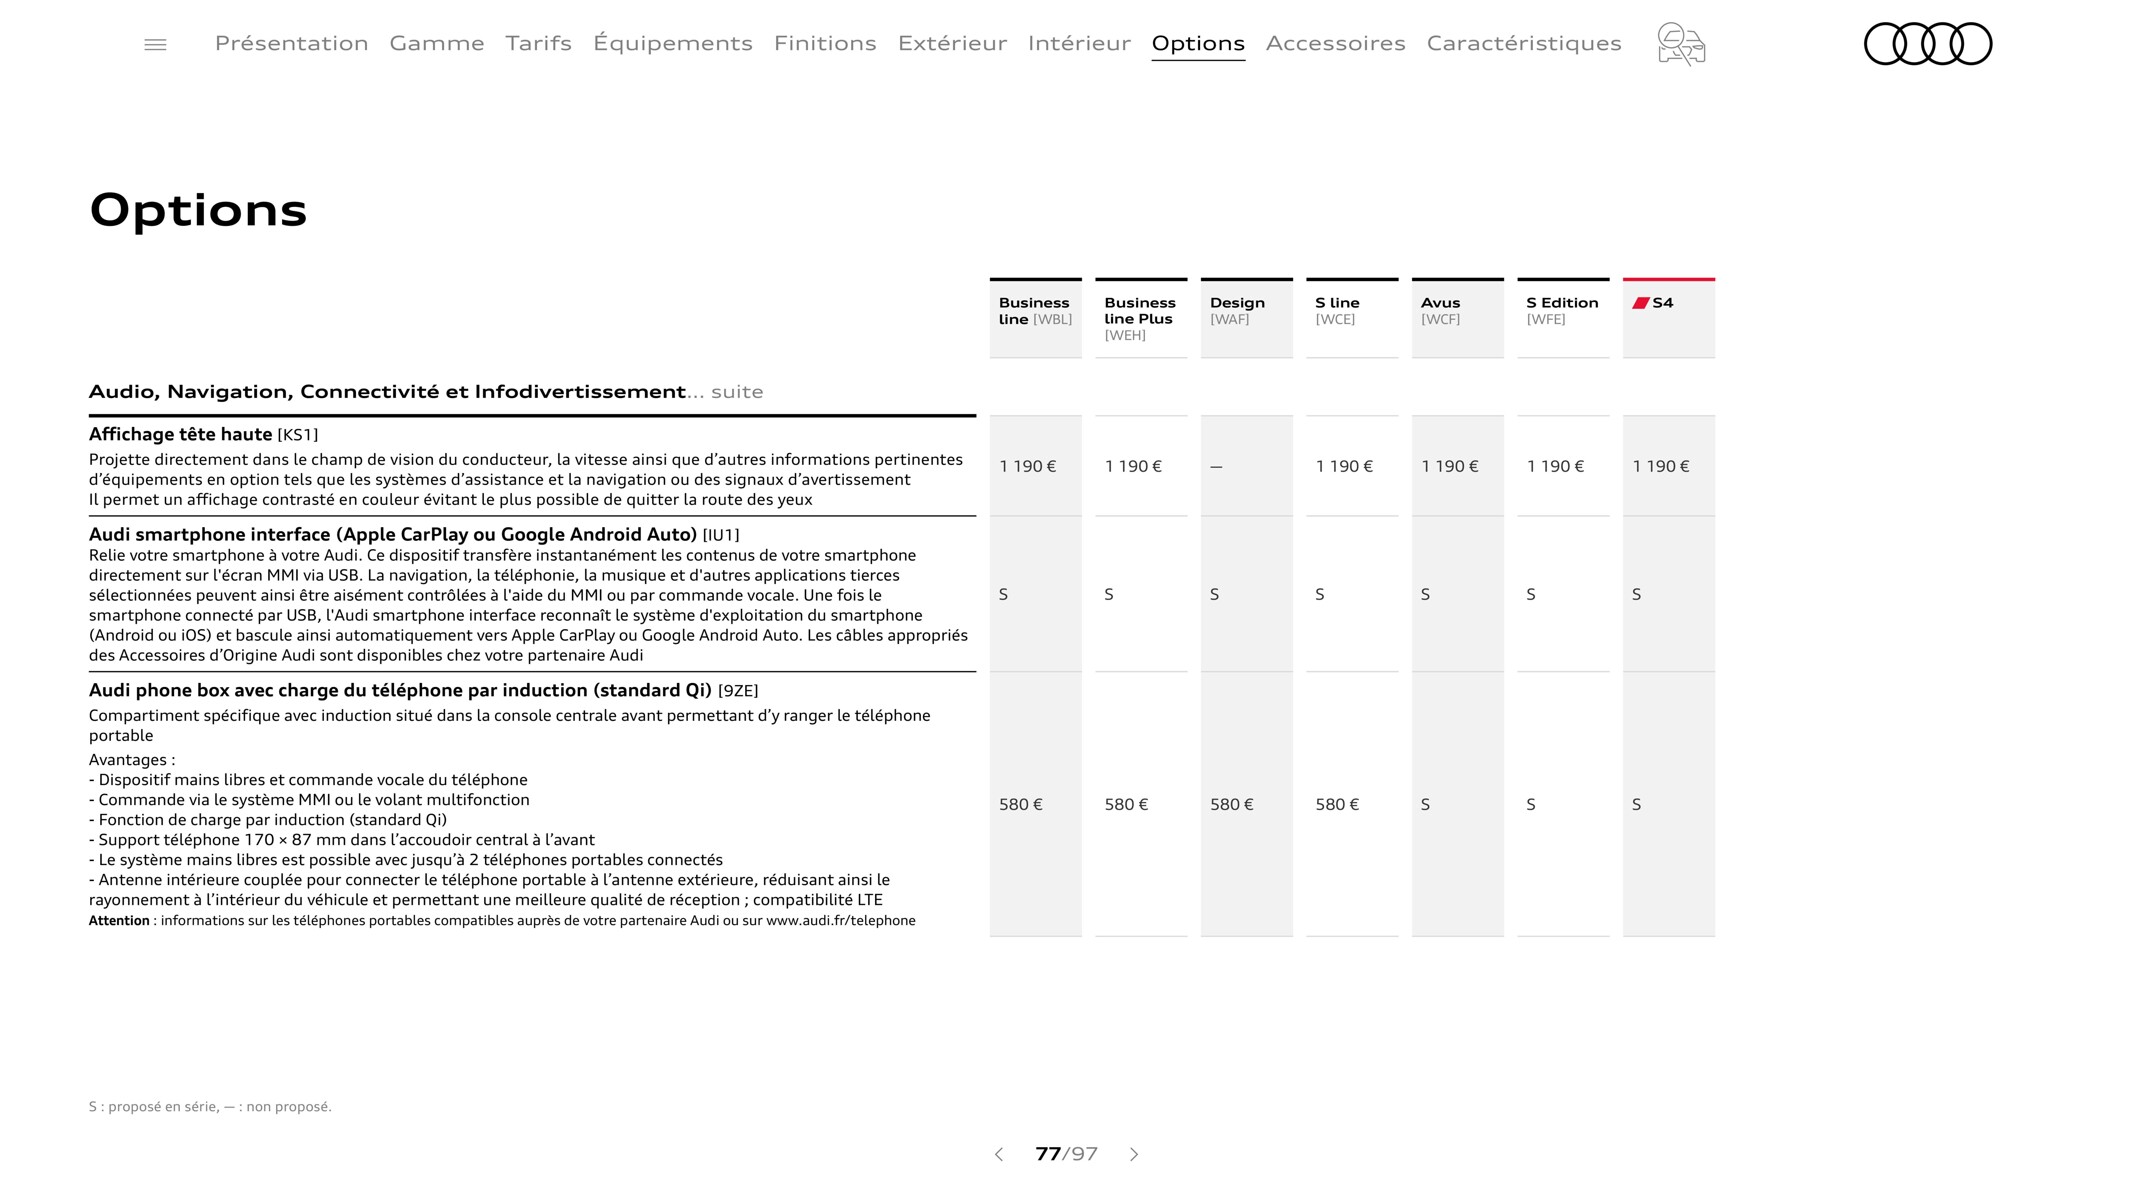Click the S line [WCE] column header
Image resolution: width=2133 pixels, height=1200 pixels.
1352,317
